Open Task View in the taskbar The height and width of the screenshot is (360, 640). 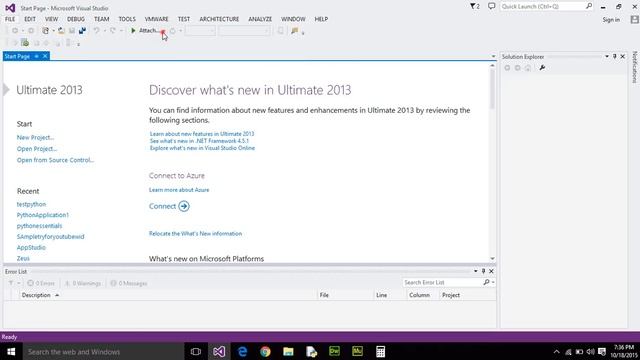pyautogui.click(x=196, y=351)
